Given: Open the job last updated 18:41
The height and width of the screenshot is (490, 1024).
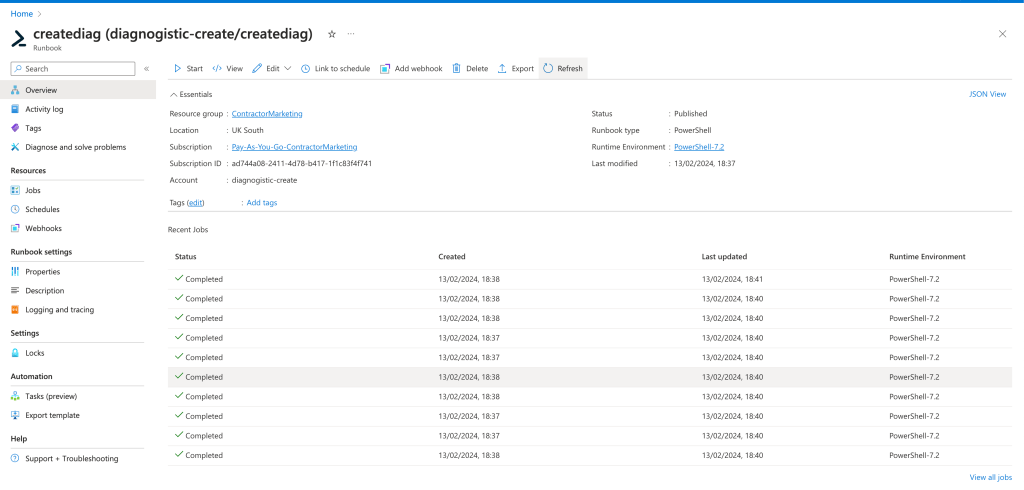Looking at the screenshot, I should [x=590, y=279].
